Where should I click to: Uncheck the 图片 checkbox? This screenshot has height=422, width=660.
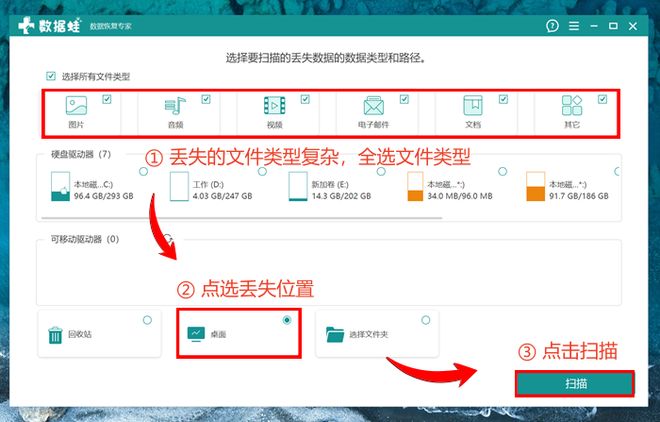click(107, 99)
